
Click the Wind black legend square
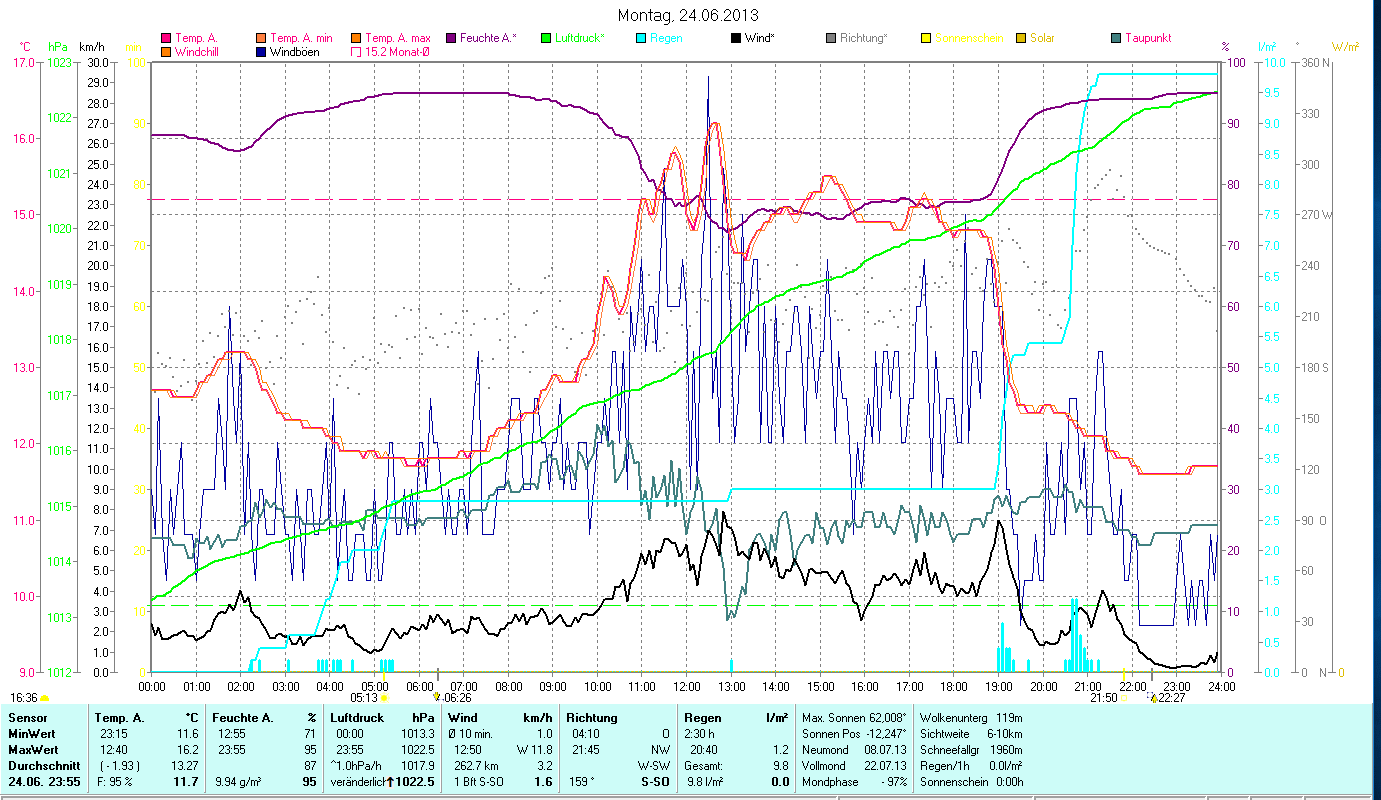click(x=736, y=39)
